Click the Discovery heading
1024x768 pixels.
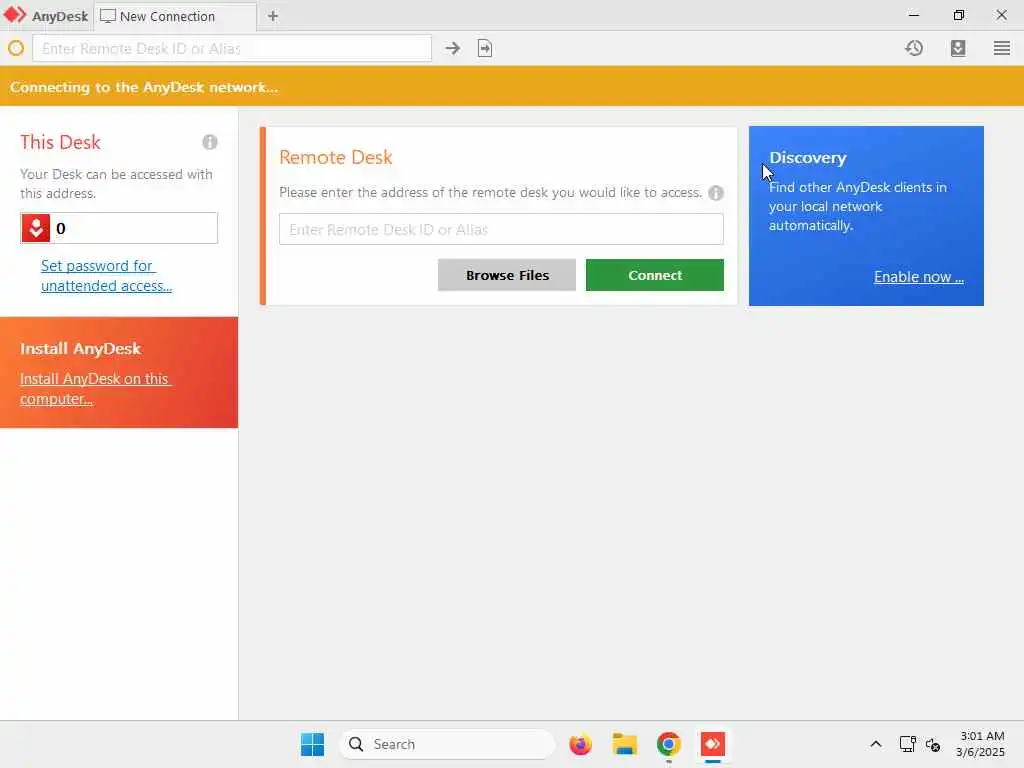pyautogui.click(x=808, y=157)
